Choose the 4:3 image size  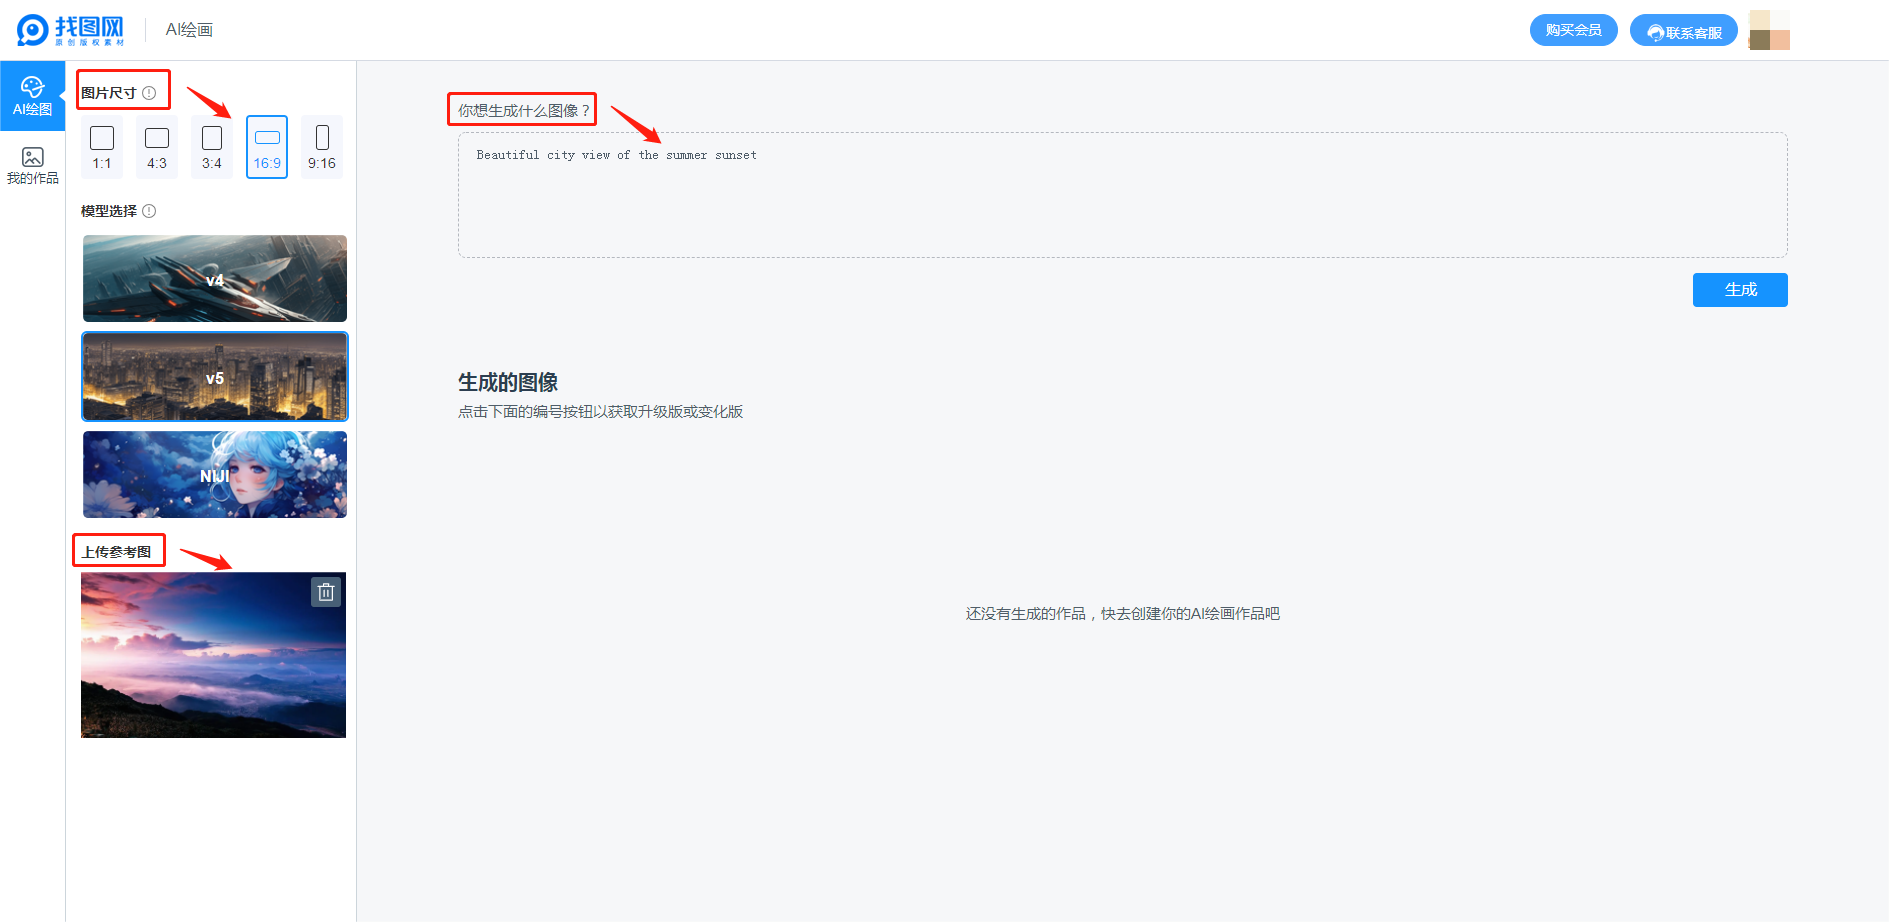pyautogui.click(x=157, y=147)
